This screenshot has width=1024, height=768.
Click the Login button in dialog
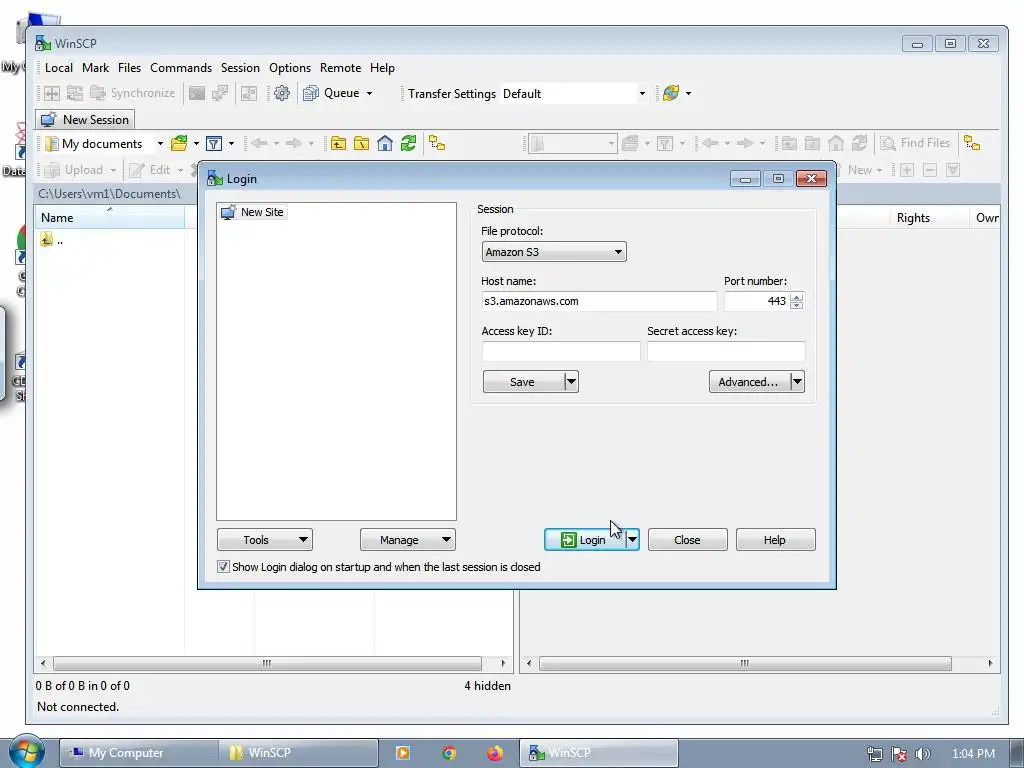(584, 539)
